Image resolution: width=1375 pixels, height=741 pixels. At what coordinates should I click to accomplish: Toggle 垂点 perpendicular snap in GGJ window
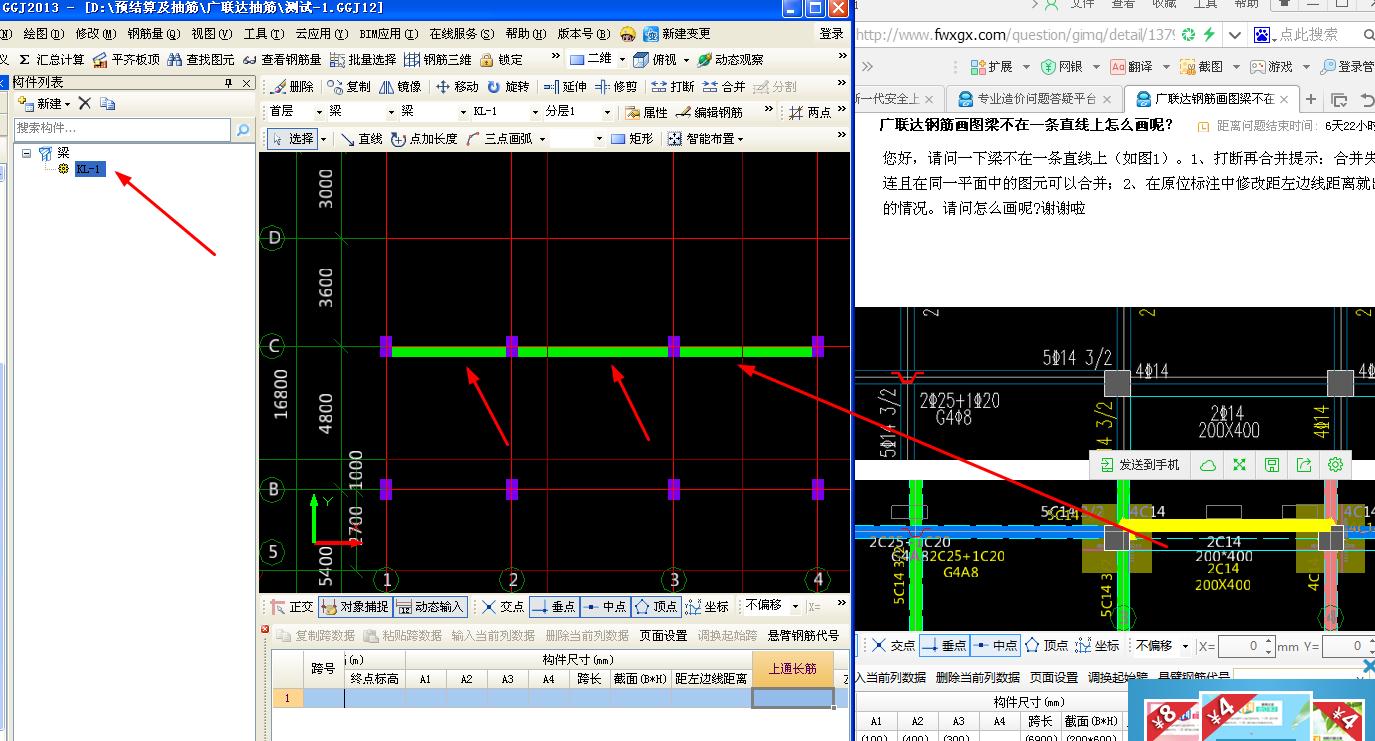click(x=553, y=607)
